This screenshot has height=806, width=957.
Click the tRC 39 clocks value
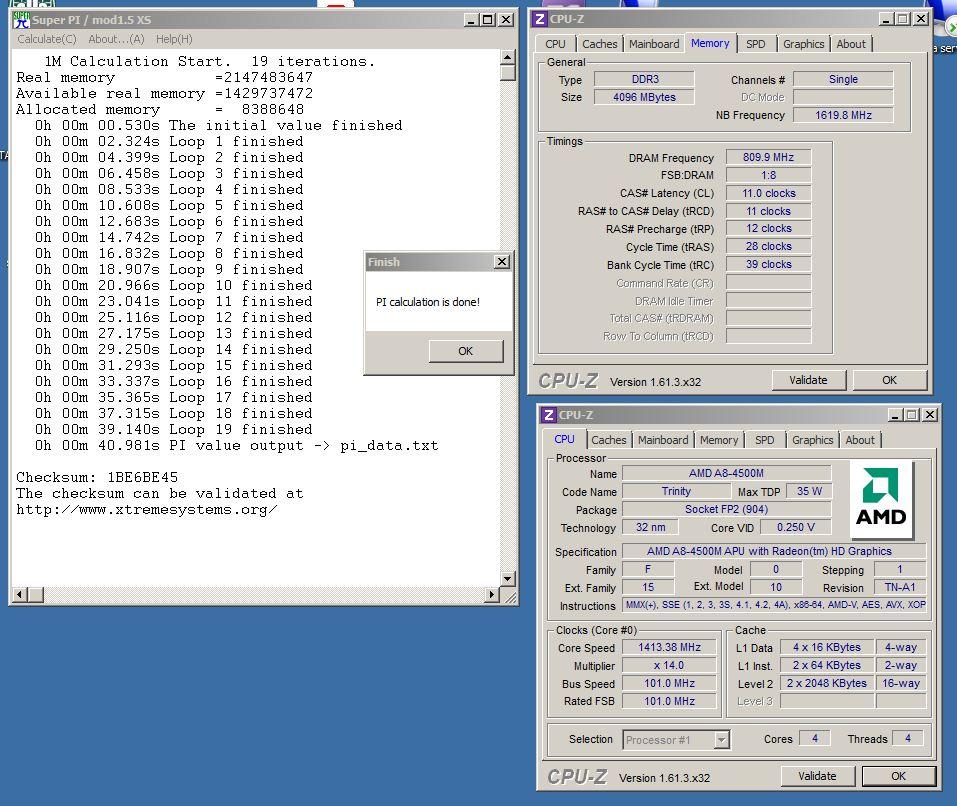pos(768,265)
